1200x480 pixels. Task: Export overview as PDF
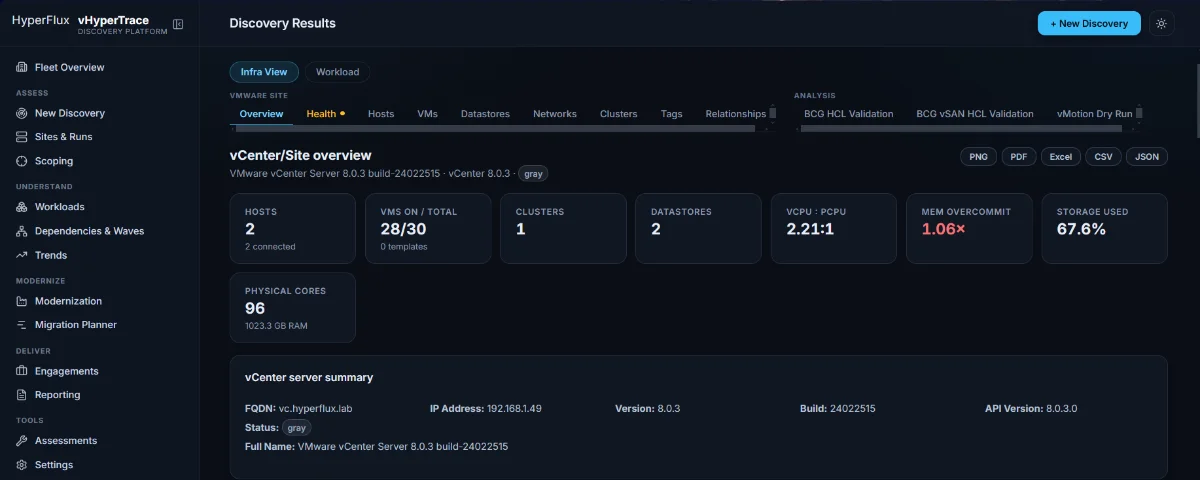[x=1017, y=157]
